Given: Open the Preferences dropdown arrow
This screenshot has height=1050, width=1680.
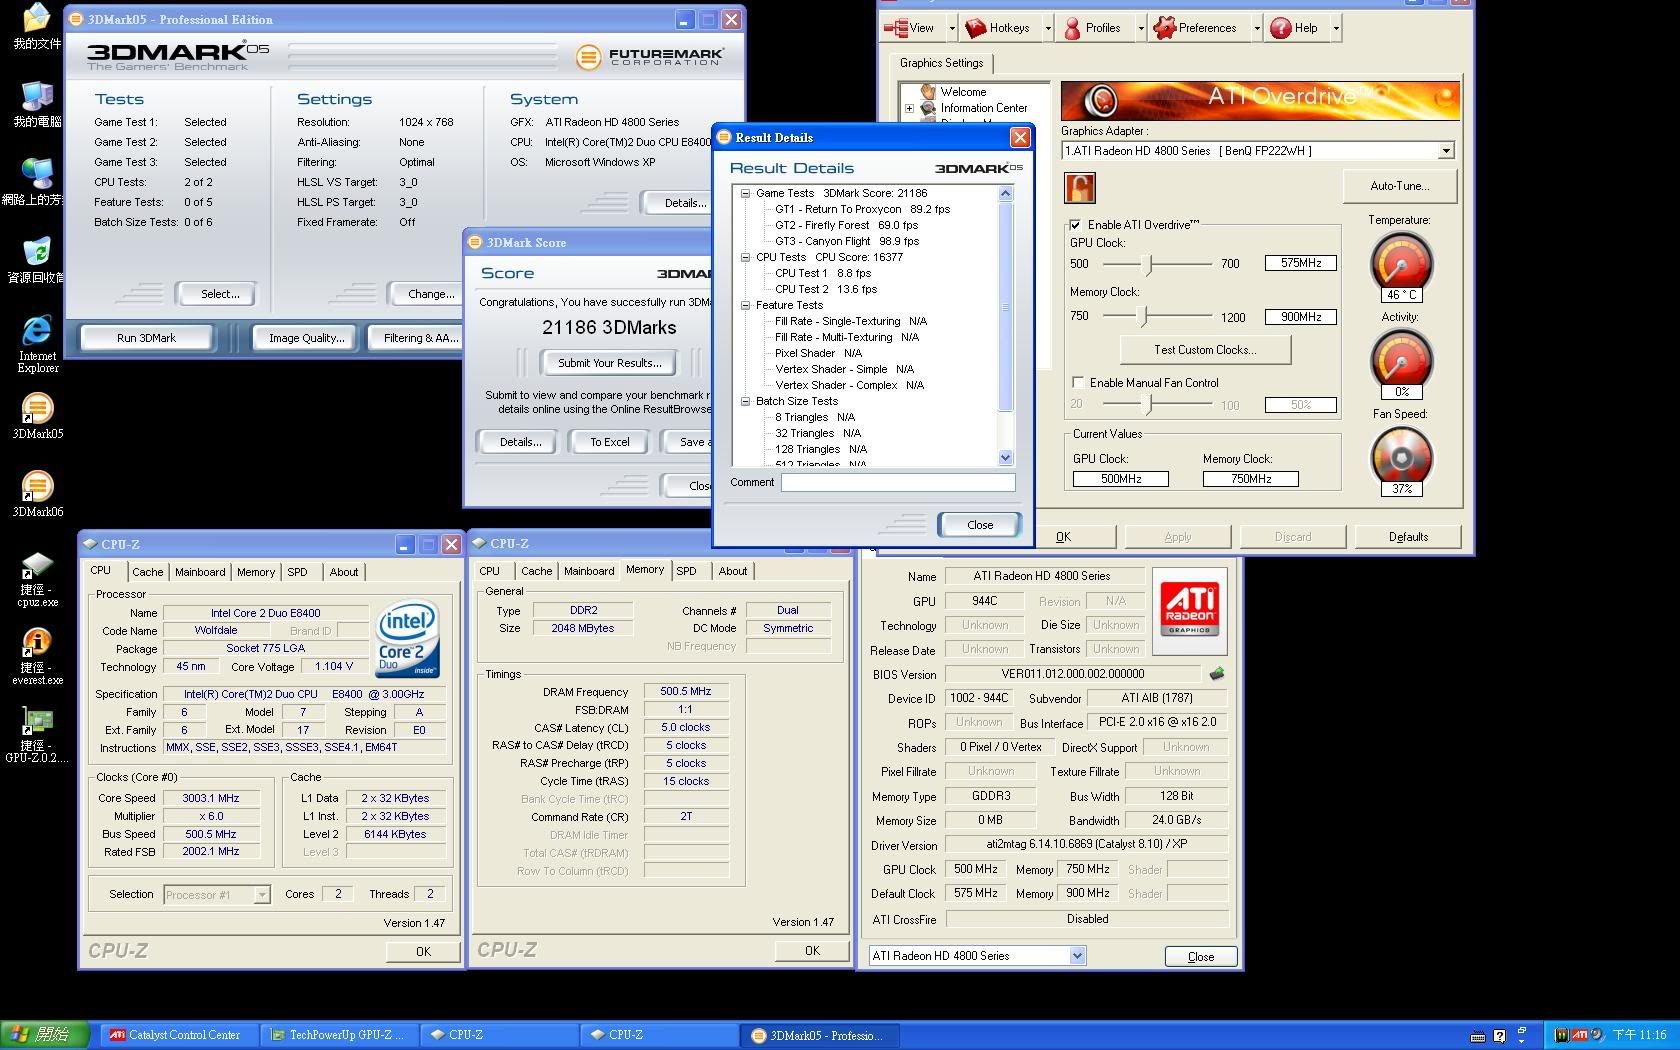Looking at the screenshot, I should click(x=1256, y=28).
